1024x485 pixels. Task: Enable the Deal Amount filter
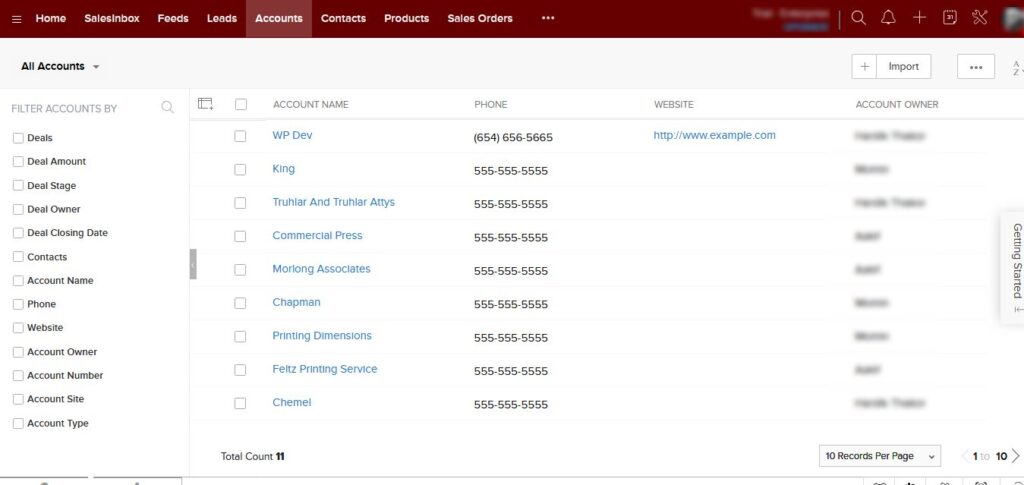coord(18,161)
